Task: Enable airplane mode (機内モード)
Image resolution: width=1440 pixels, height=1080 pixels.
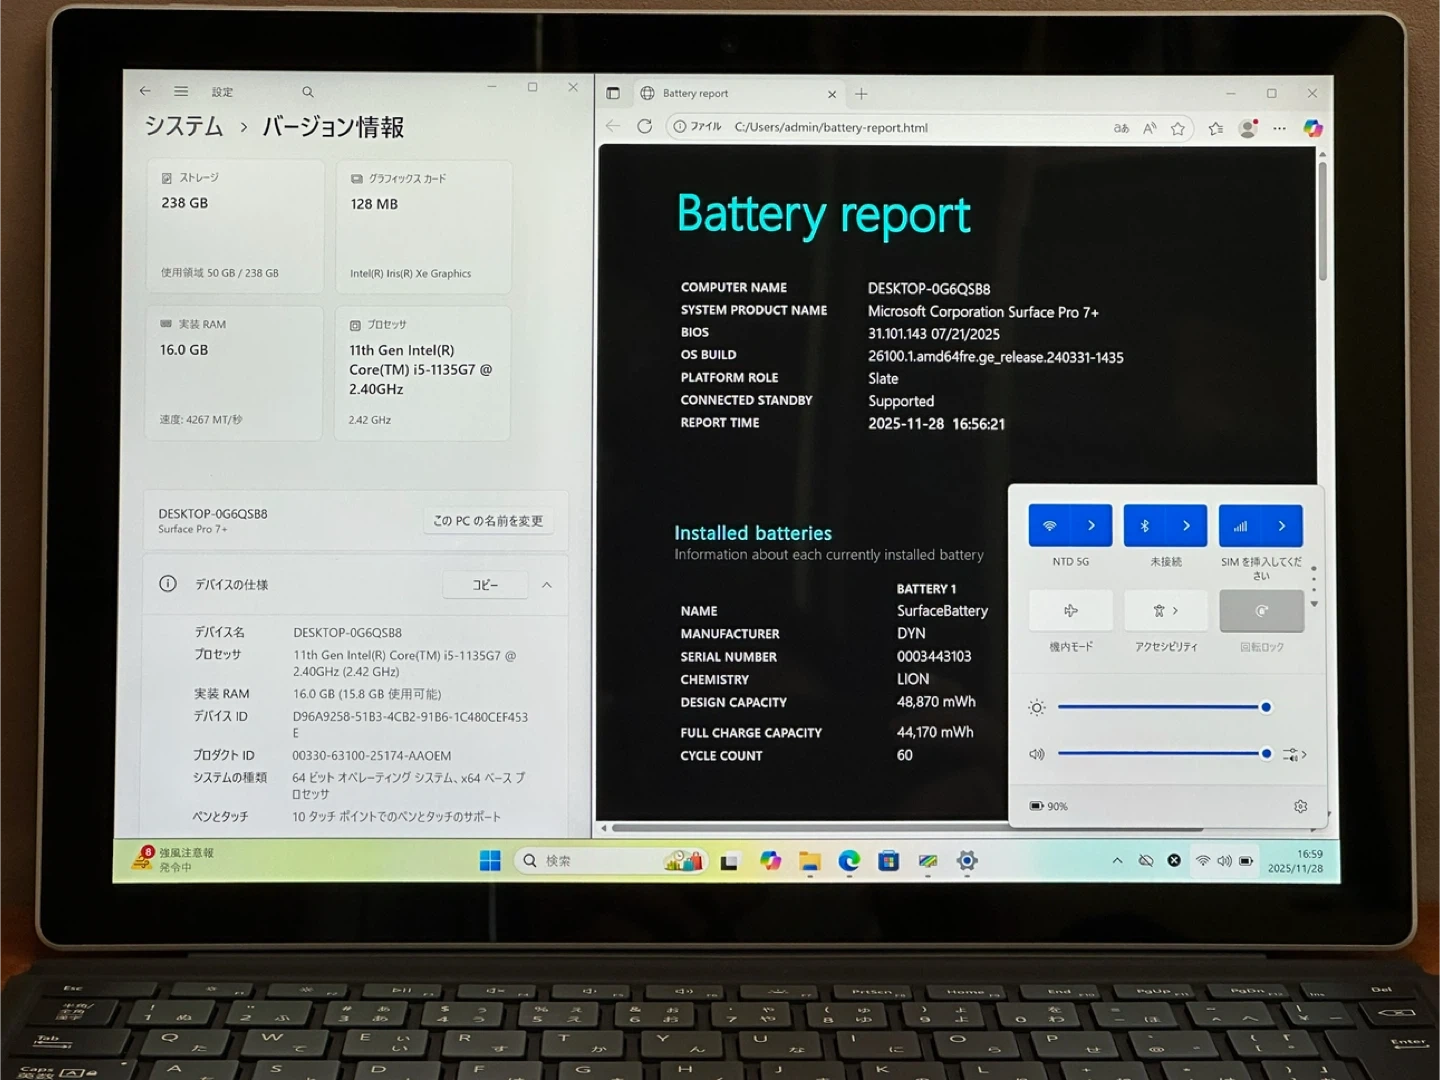Action: click(1070, 611)
